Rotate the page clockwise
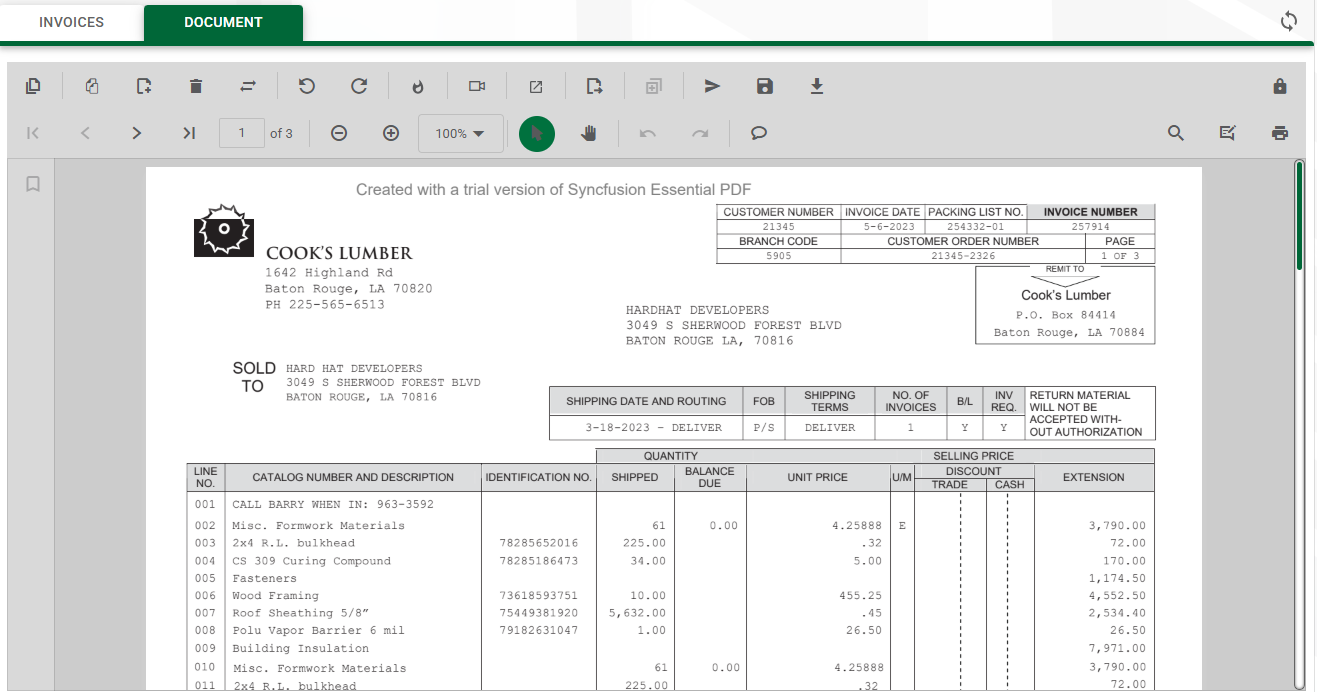 (x=359, y=86)
